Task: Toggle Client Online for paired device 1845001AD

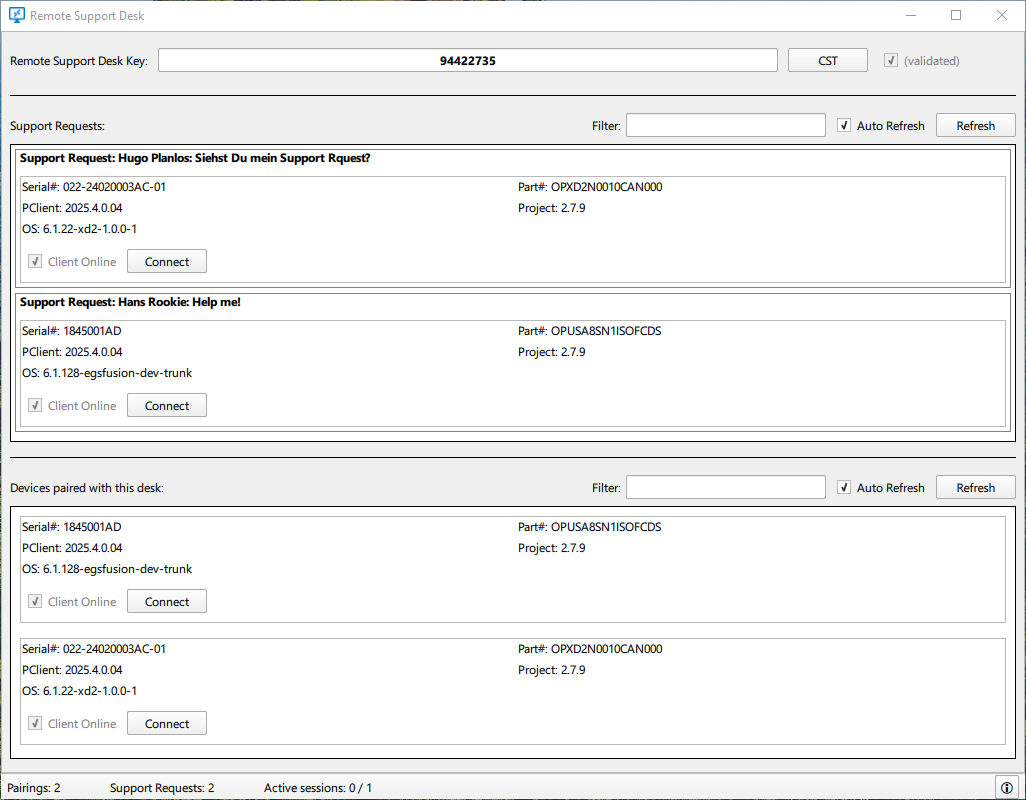Action: pos(35,602)
